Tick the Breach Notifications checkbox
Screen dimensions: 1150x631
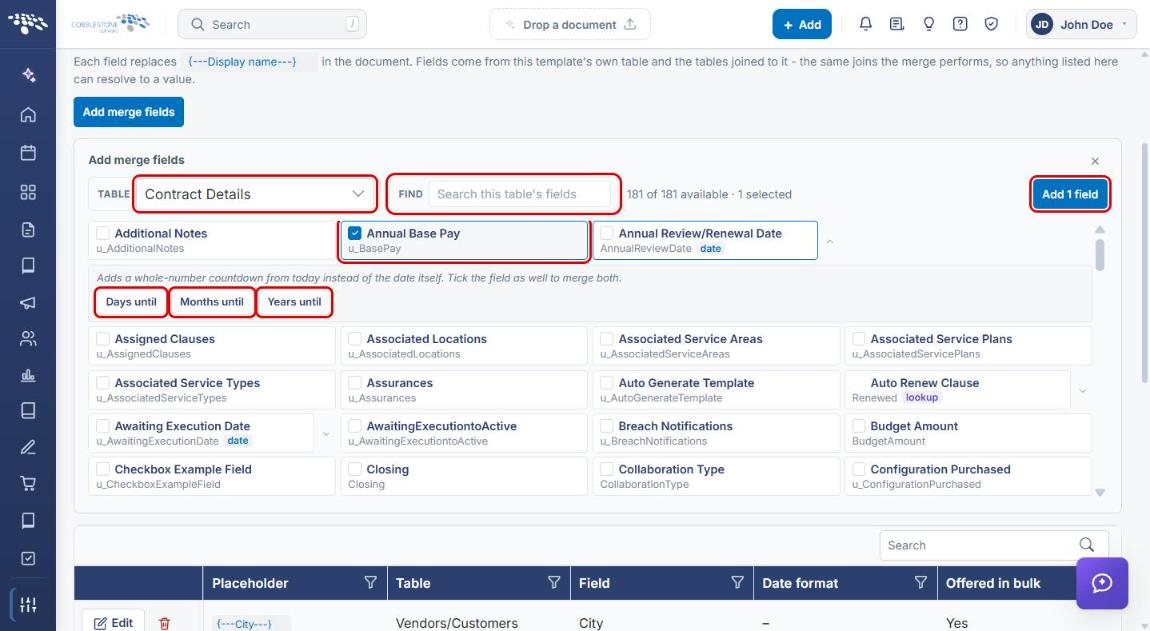(607, 426)
